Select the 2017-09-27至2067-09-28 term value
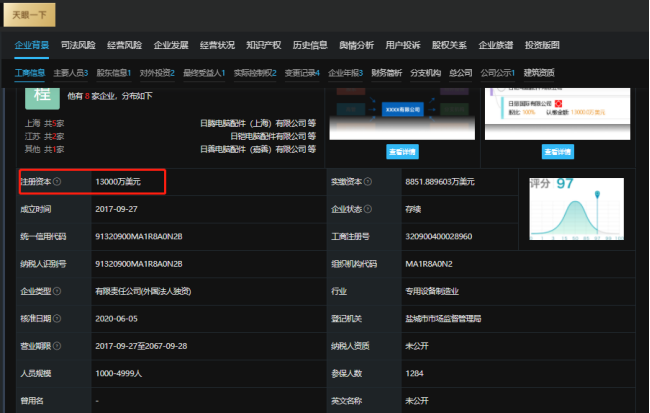The height and width of the screenshot is (413, 650). [x=141, y=346]
